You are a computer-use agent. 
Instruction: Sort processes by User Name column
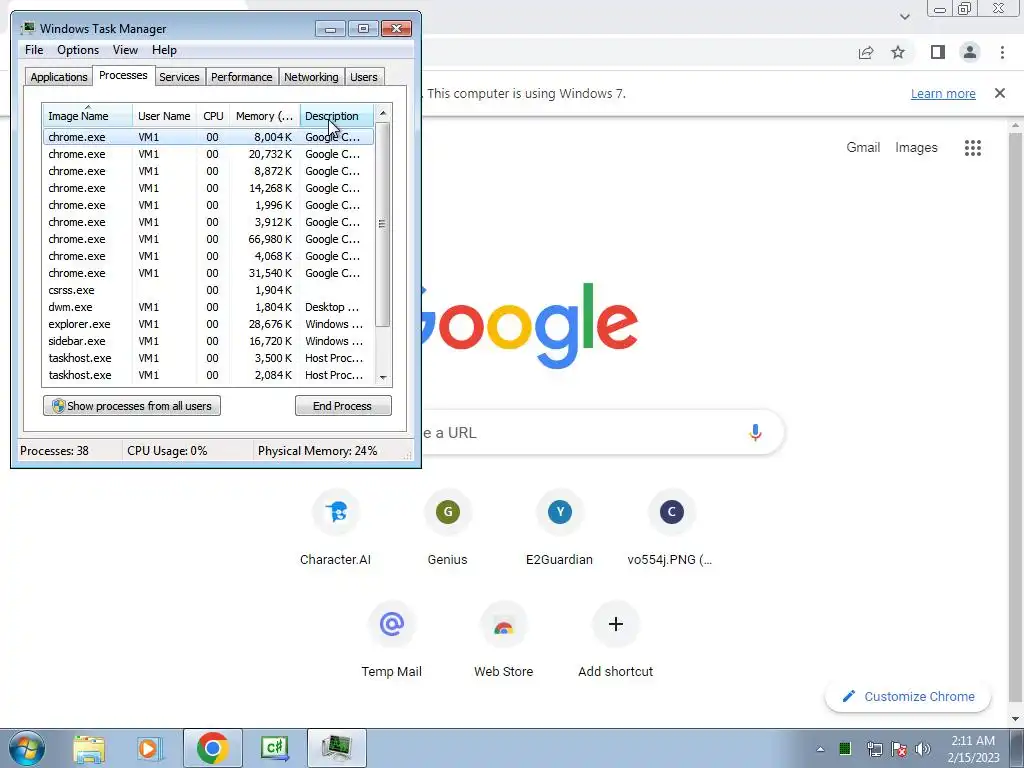click(164, 116)
